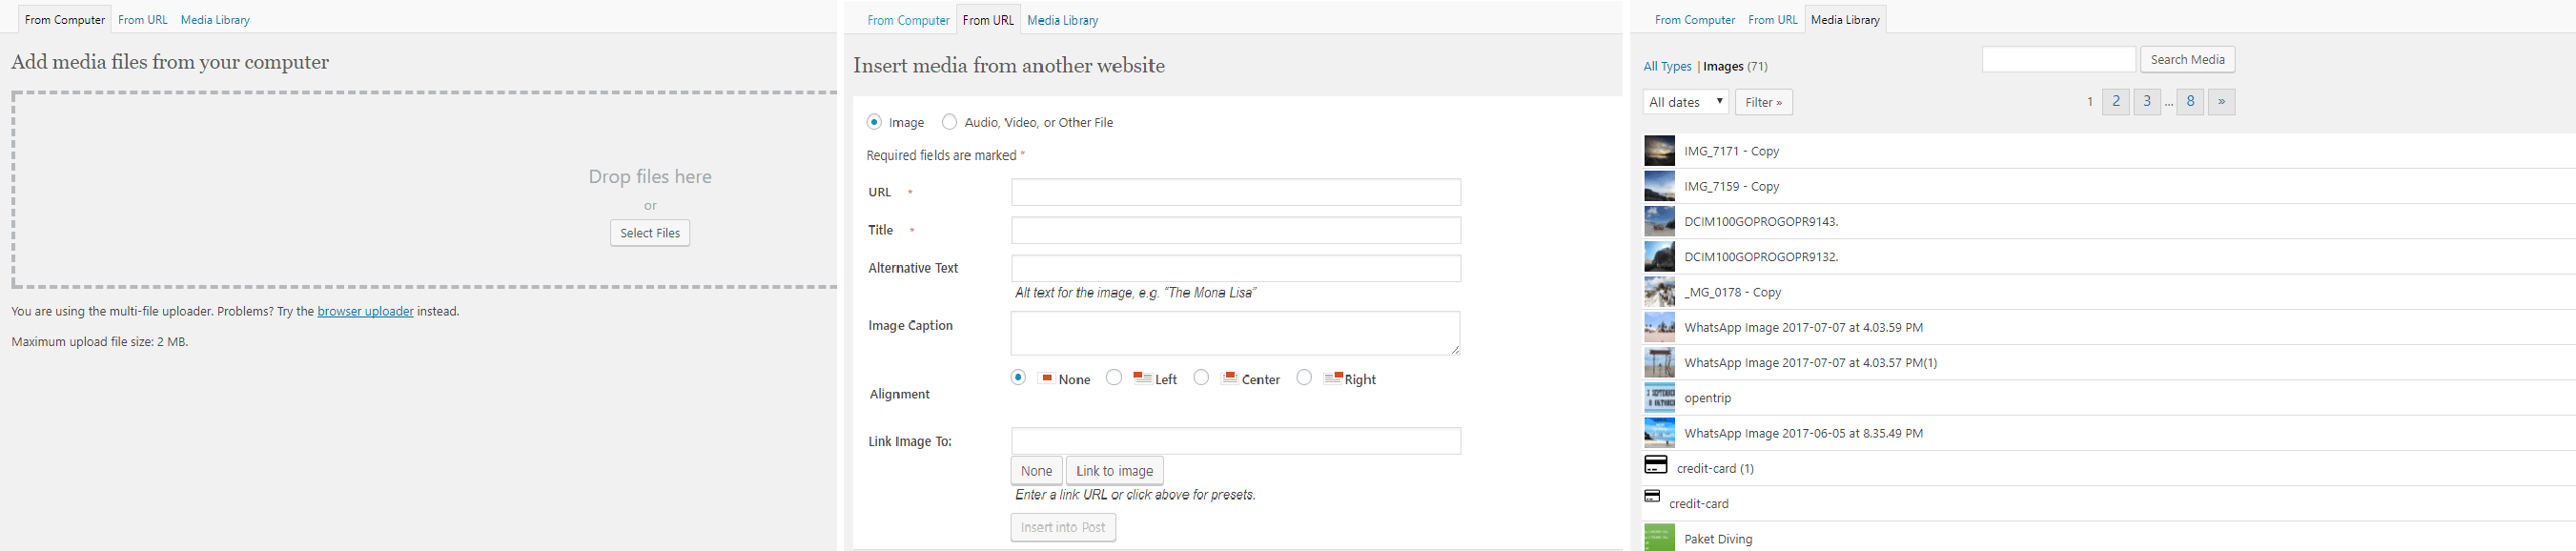
Task: Click the Left alignment icon
Action: (x=1142, y=378)
